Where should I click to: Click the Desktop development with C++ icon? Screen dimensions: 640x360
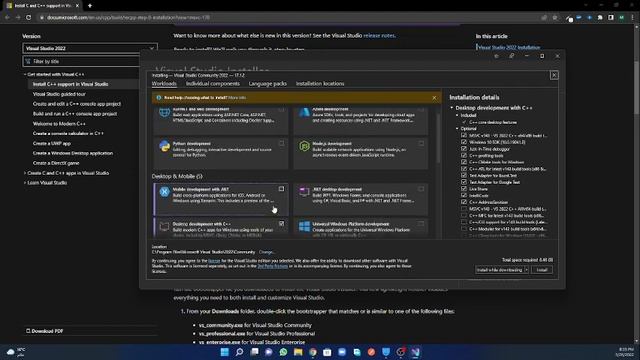coord(164,227)
